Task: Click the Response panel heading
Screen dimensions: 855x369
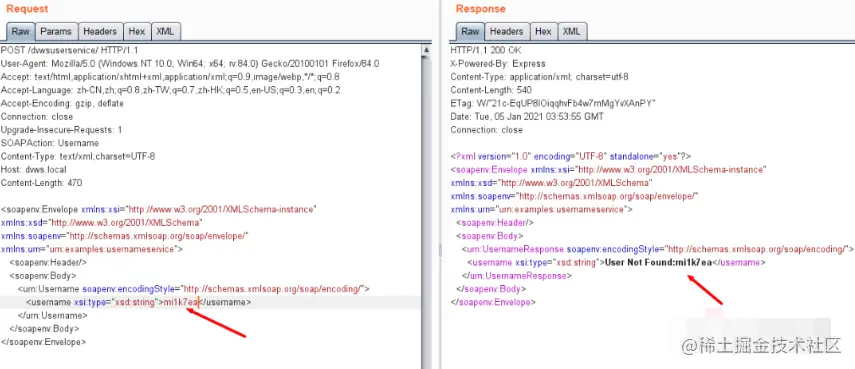Action: 480,9
